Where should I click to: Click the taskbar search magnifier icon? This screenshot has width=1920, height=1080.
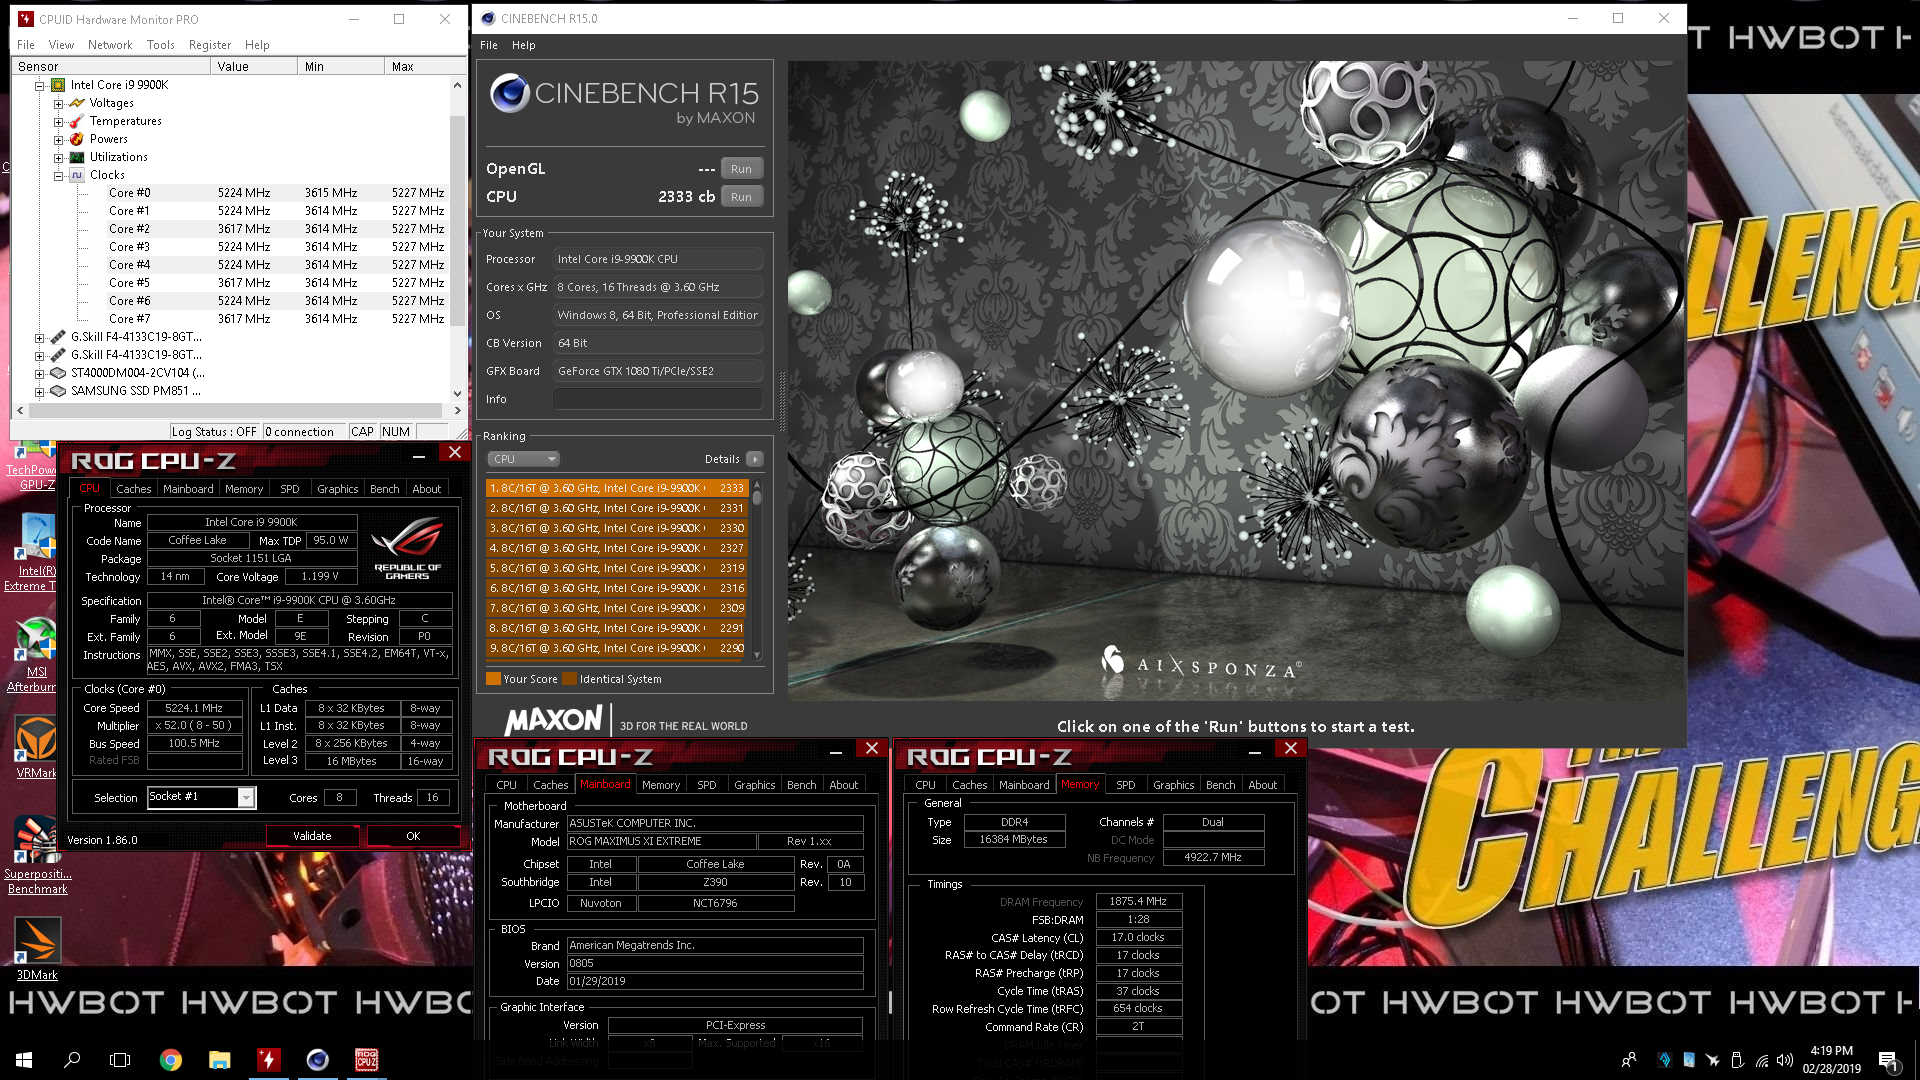pos(72,1059)
